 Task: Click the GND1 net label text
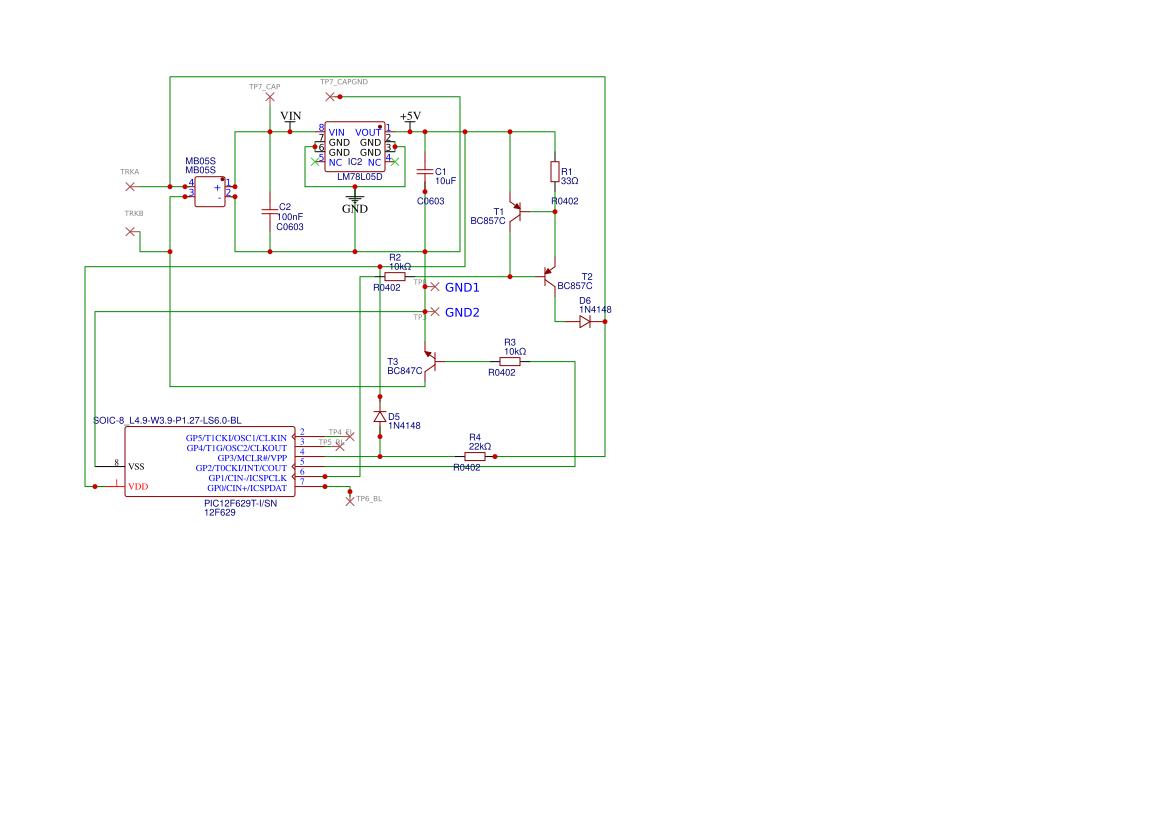[462, 287]
